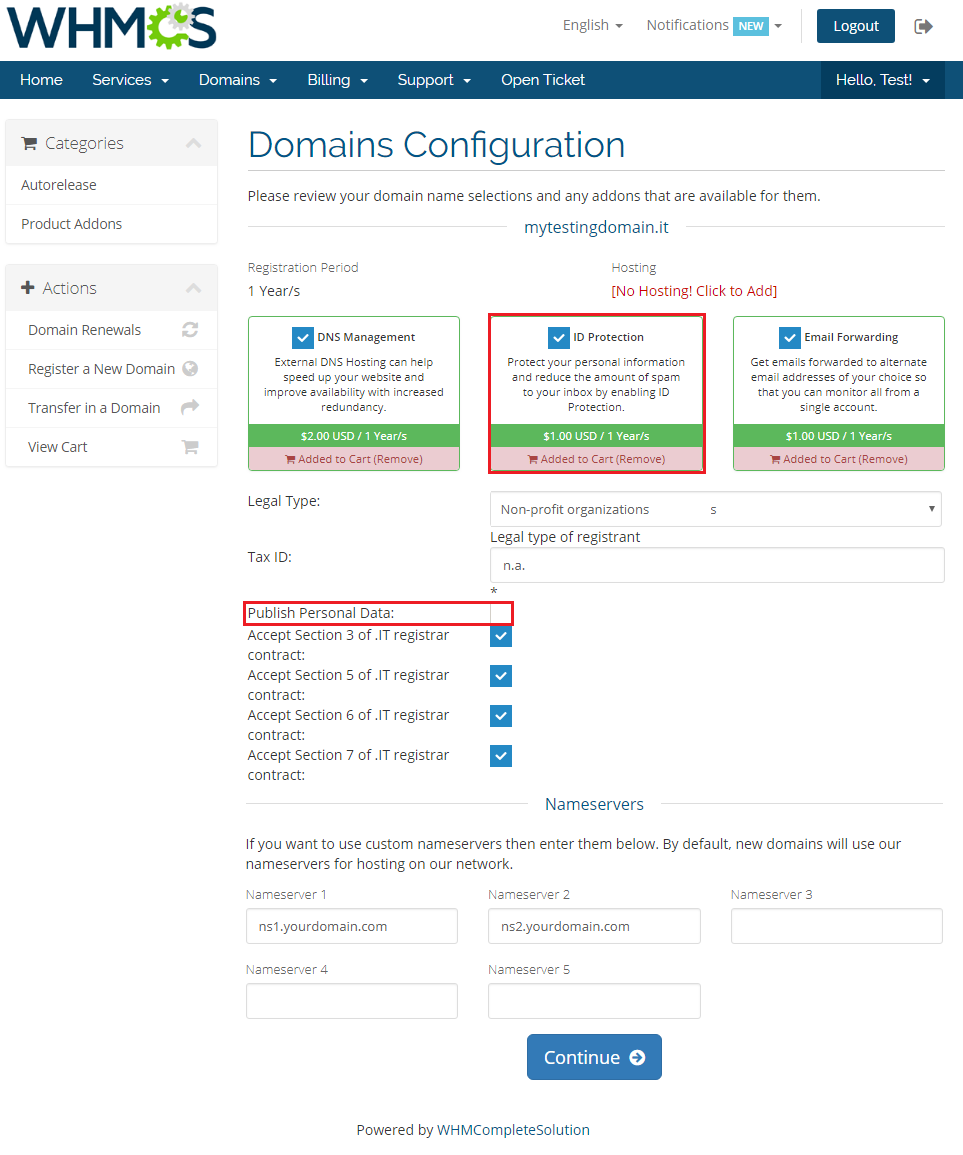Toggle Accept Section 5 checkbox

[x=501, y=676]
